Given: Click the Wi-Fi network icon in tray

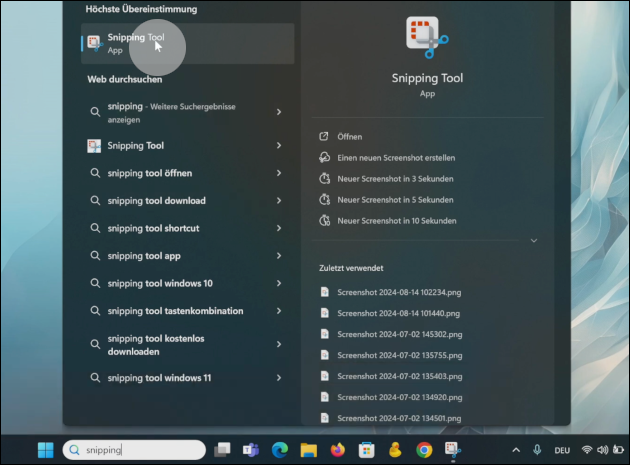Looking at the screenshot, I should 587,449.
